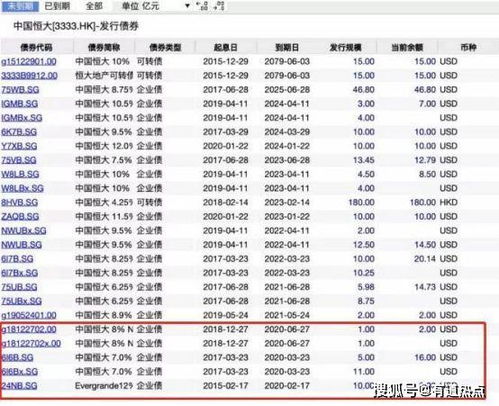499x406 pixels.
Task: Open bond code 24NB.SG link
Action: [x=19, y=386]
